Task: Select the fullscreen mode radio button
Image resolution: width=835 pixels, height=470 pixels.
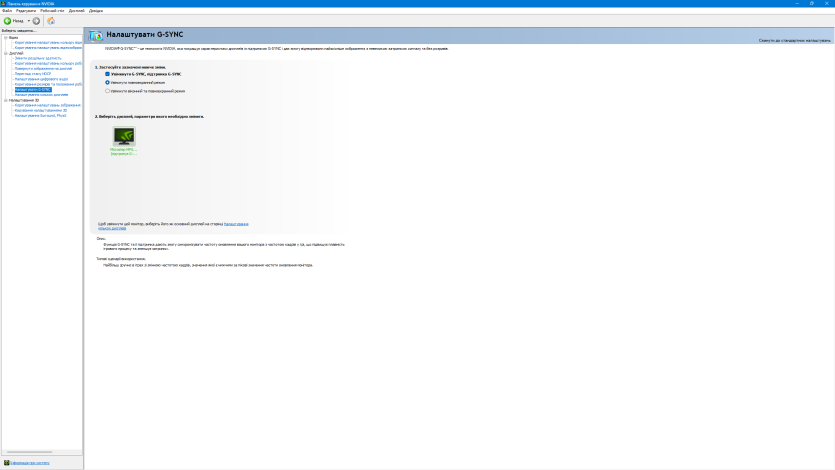Action: [108, 83]
